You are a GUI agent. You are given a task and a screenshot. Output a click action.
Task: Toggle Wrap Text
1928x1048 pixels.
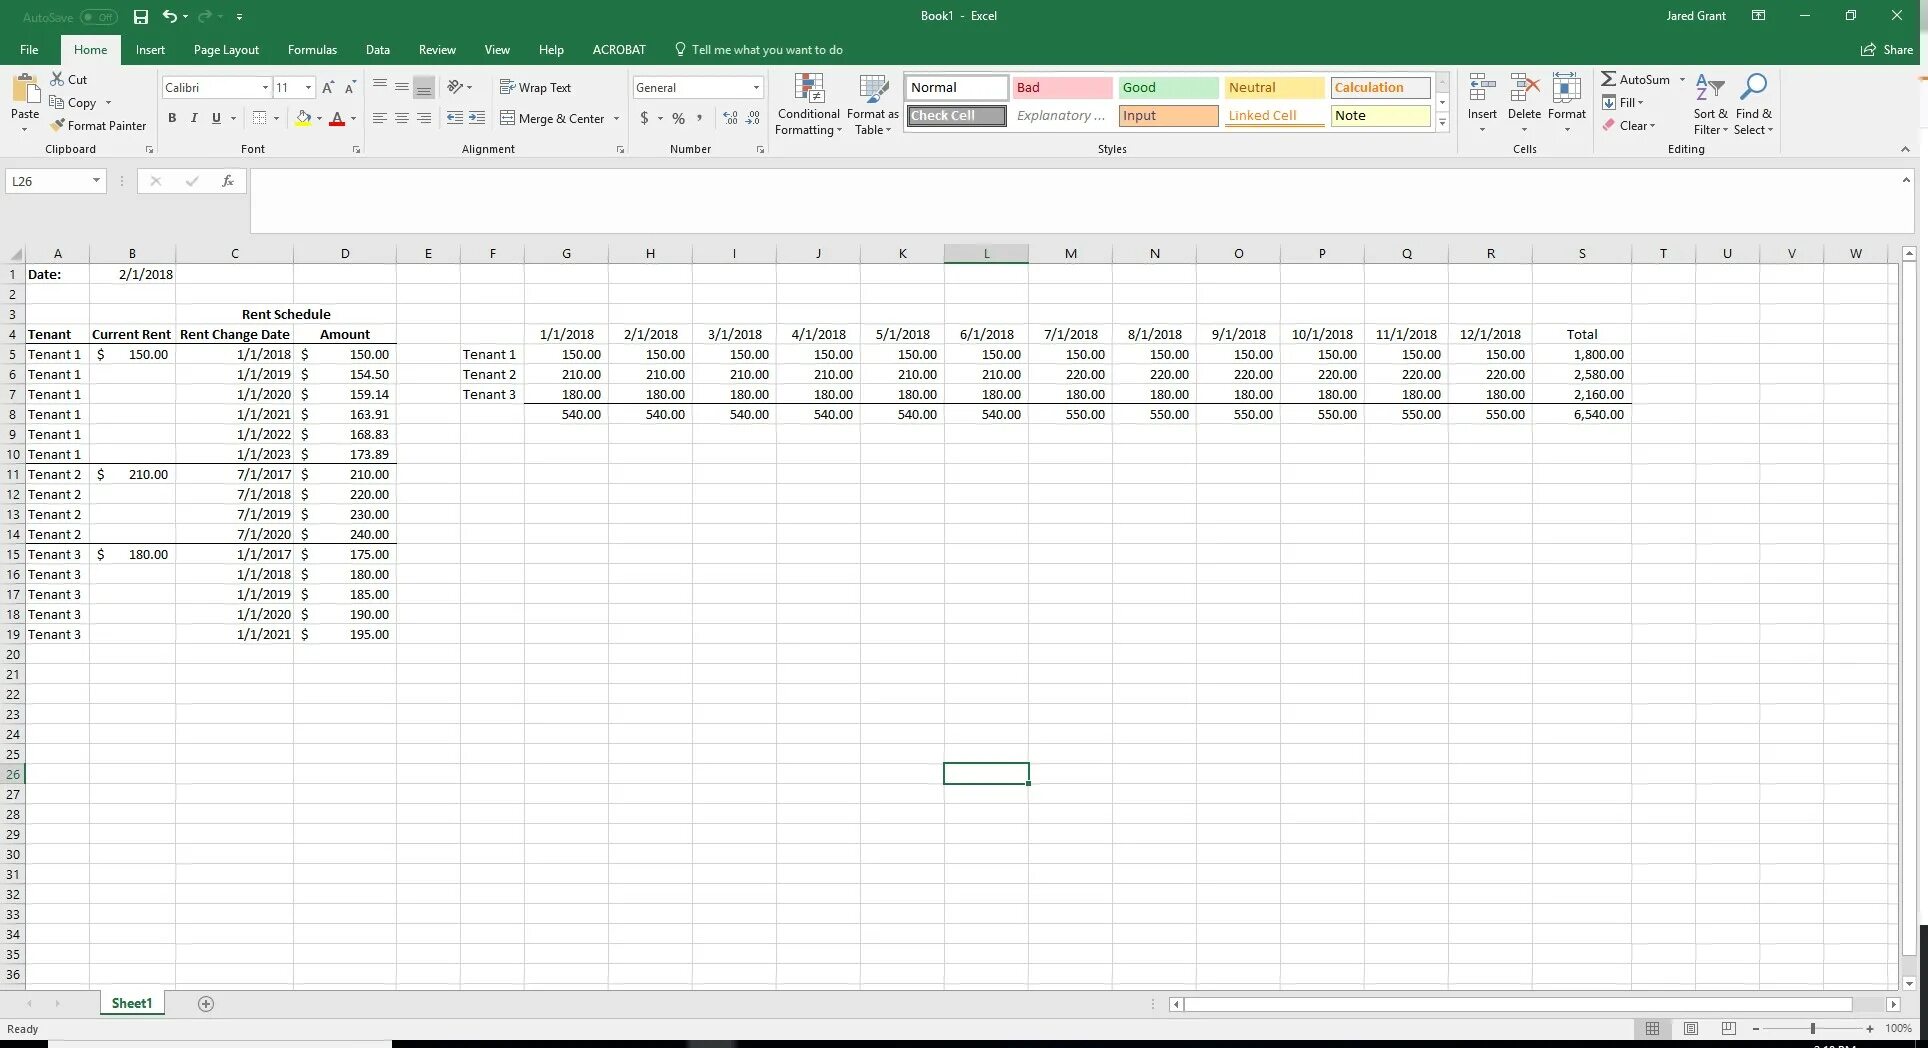[536, 87]
